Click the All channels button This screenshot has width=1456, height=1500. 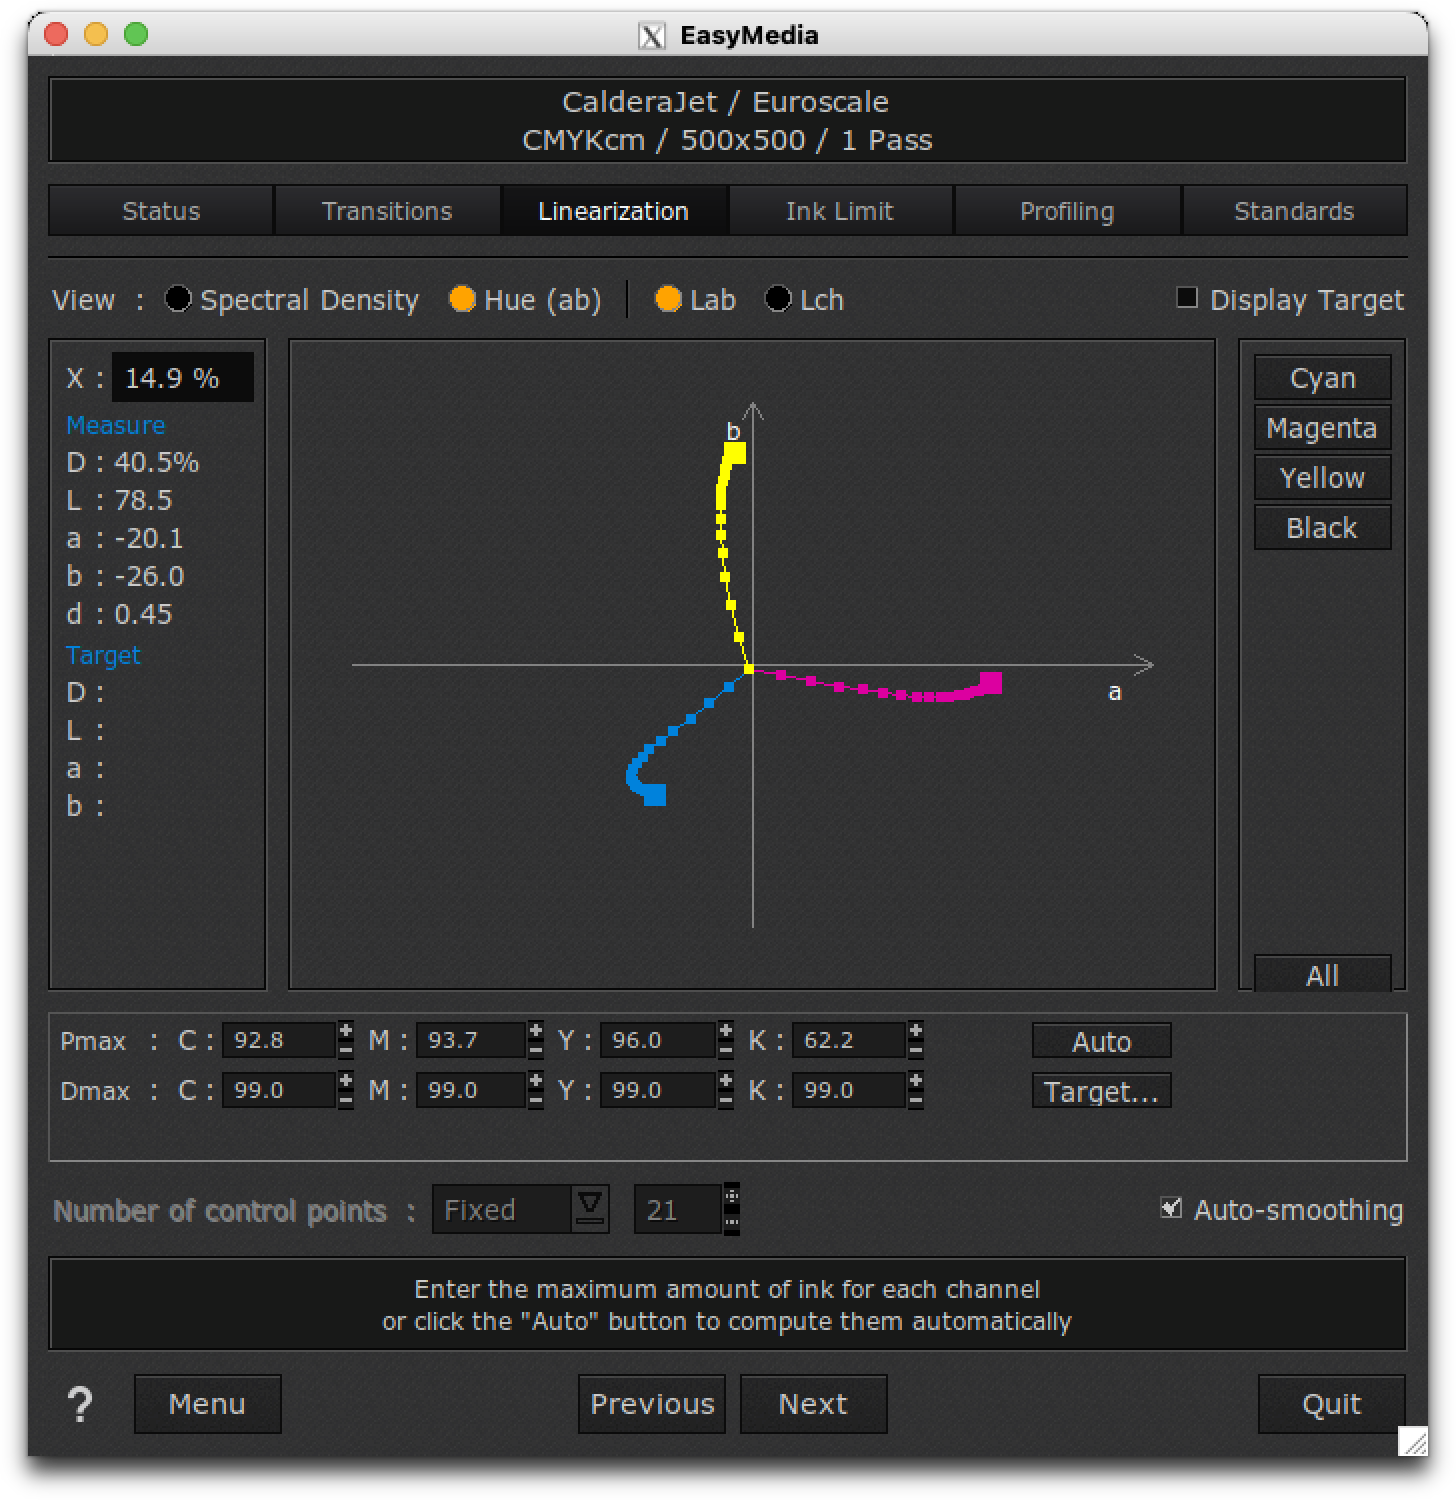pos(1322,974)
